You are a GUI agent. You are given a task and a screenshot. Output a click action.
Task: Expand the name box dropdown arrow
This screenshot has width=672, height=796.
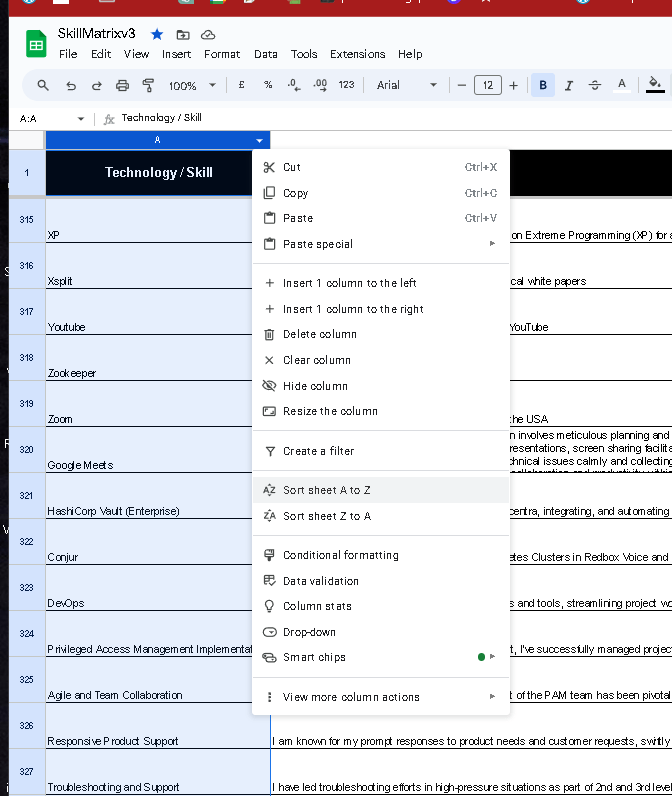point(81,119)
